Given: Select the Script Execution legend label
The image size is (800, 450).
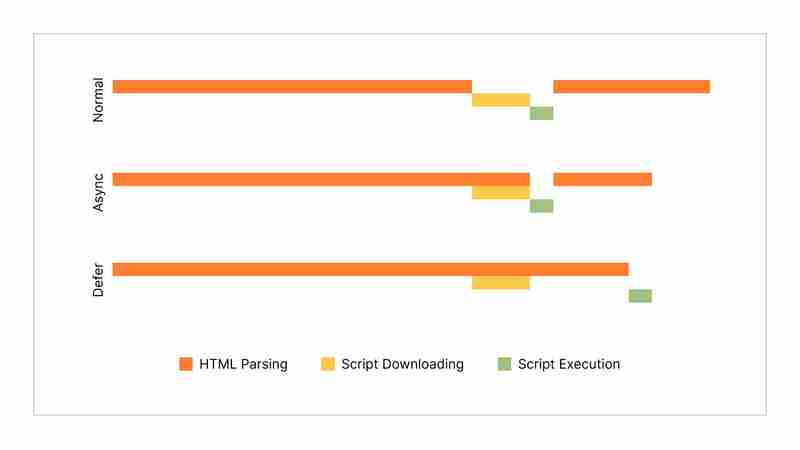Looking at the screenshot, I should pyautogui.click(x=569, y=364).
